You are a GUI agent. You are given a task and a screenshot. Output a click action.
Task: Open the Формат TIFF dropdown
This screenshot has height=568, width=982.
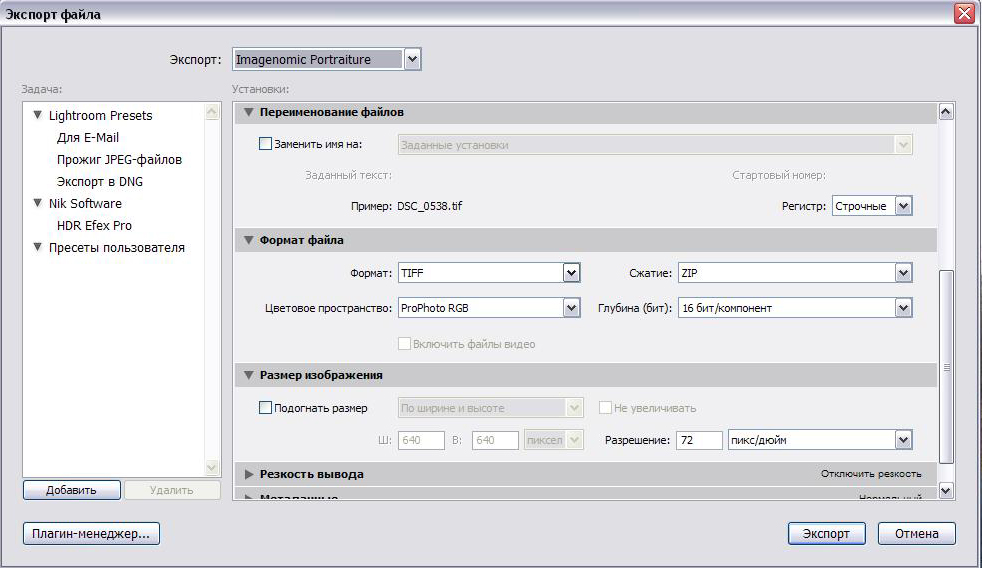(571, 273)
